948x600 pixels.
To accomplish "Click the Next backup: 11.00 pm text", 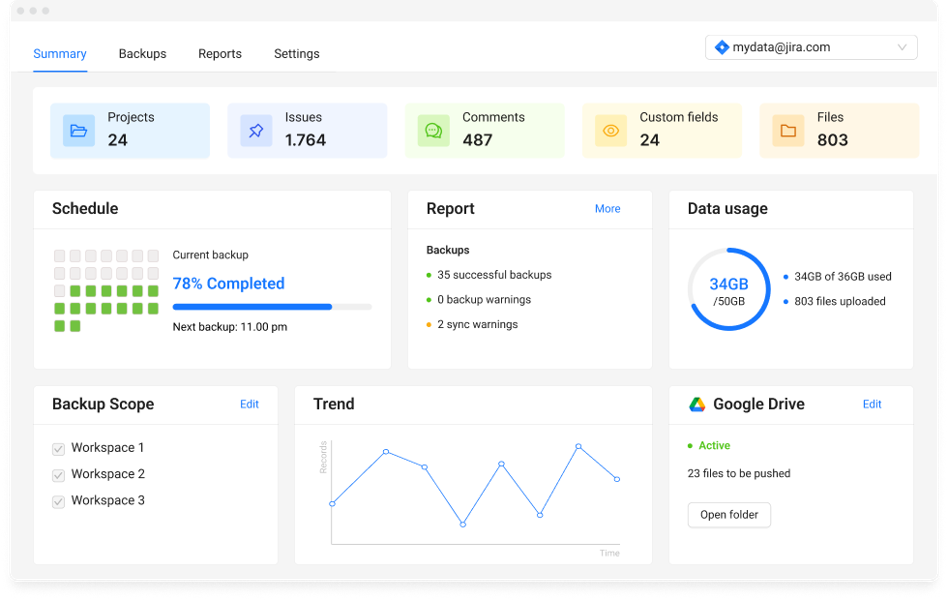I will [230, 327].
